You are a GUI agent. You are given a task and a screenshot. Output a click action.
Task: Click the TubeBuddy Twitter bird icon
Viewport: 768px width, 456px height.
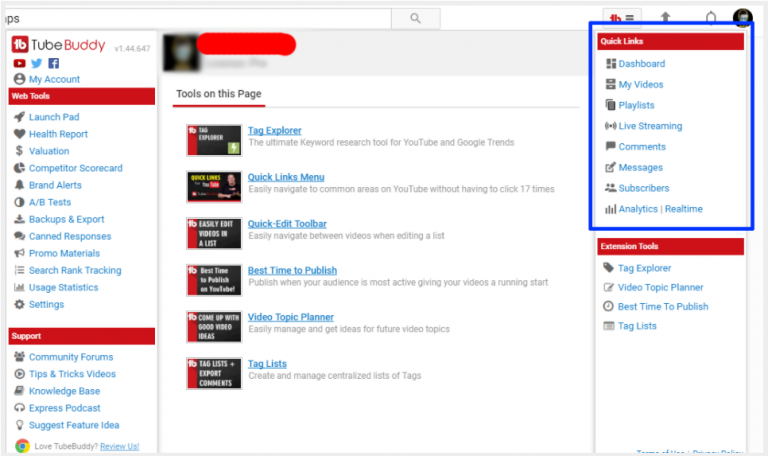coord(36,63)
